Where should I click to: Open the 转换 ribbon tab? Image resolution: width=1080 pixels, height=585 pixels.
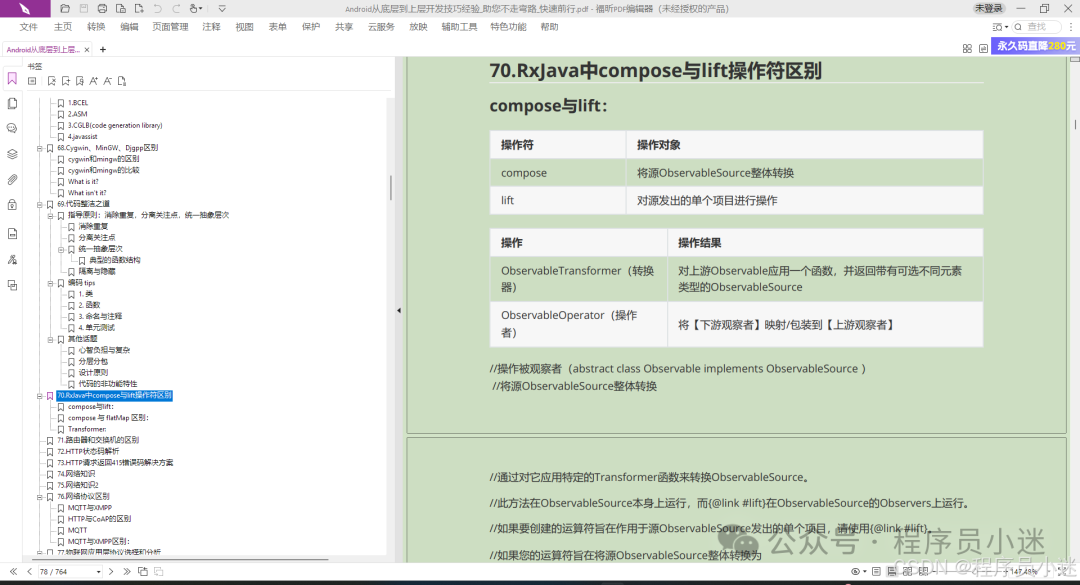pyautogui.click(x=96, y=27)
